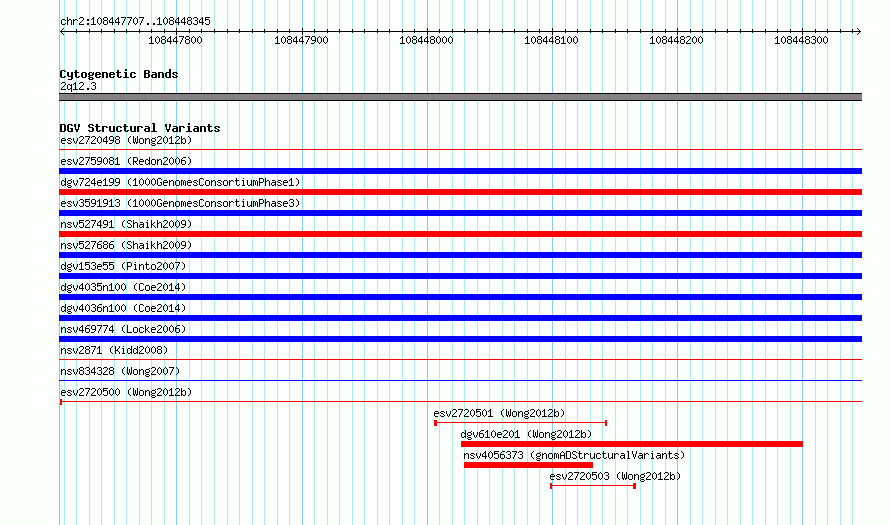Click ruler position 108447900
The height and width of the screenshot is (525, 890).
[x=301, y=40]
